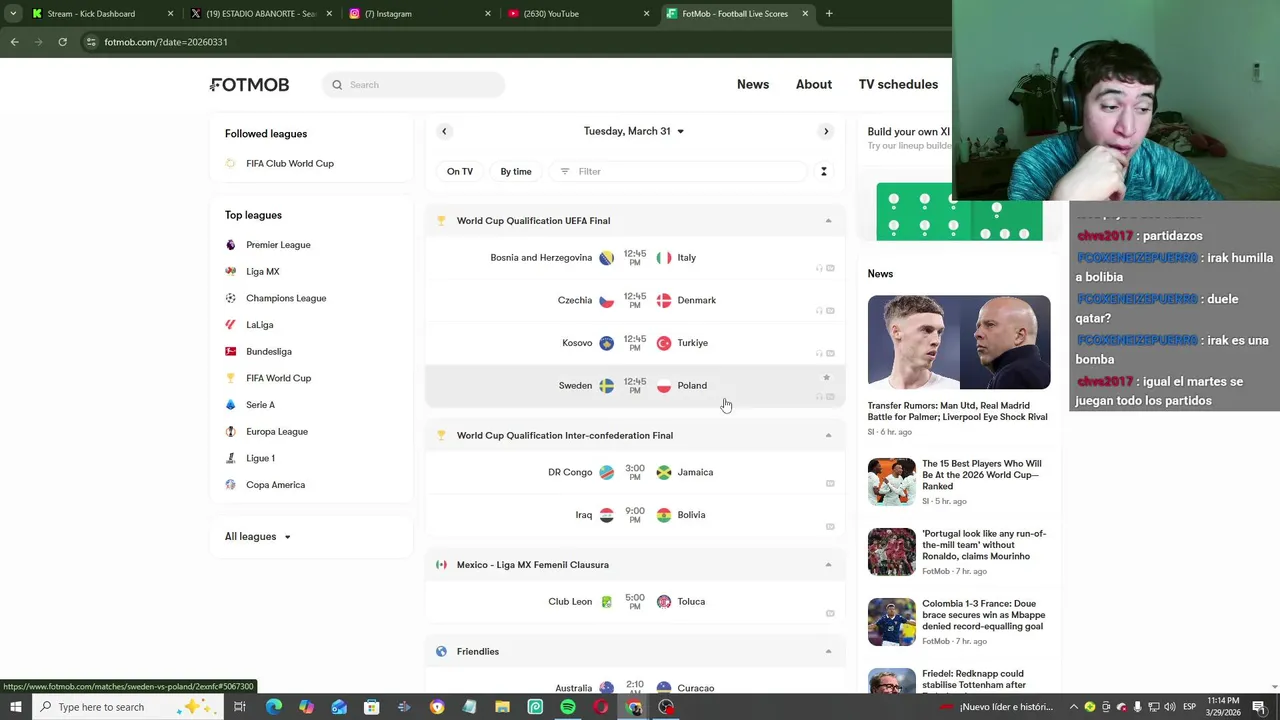The height and width of the screenshot is (720, 1280).
Task: Reload the page
Action: click(x=62, y=42)
